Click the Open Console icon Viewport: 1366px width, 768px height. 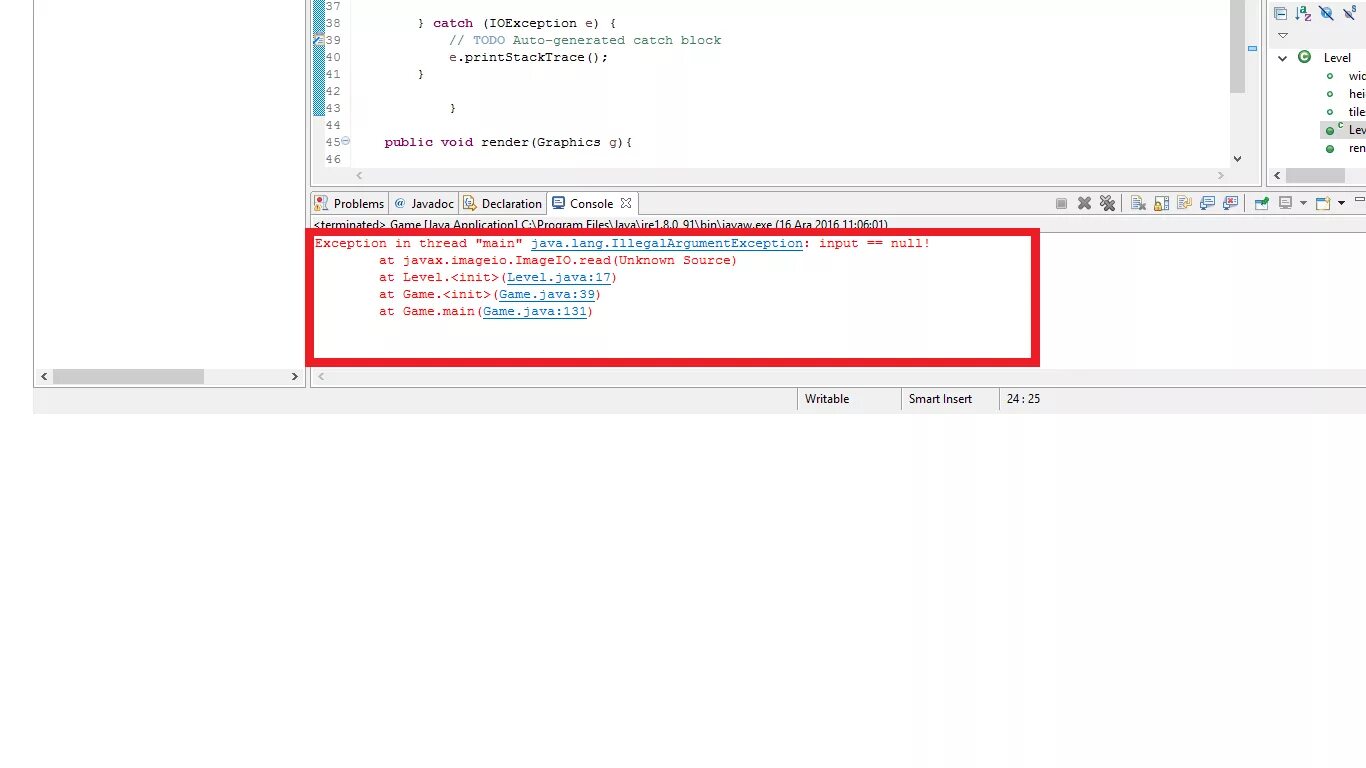tap(1323, 203)
